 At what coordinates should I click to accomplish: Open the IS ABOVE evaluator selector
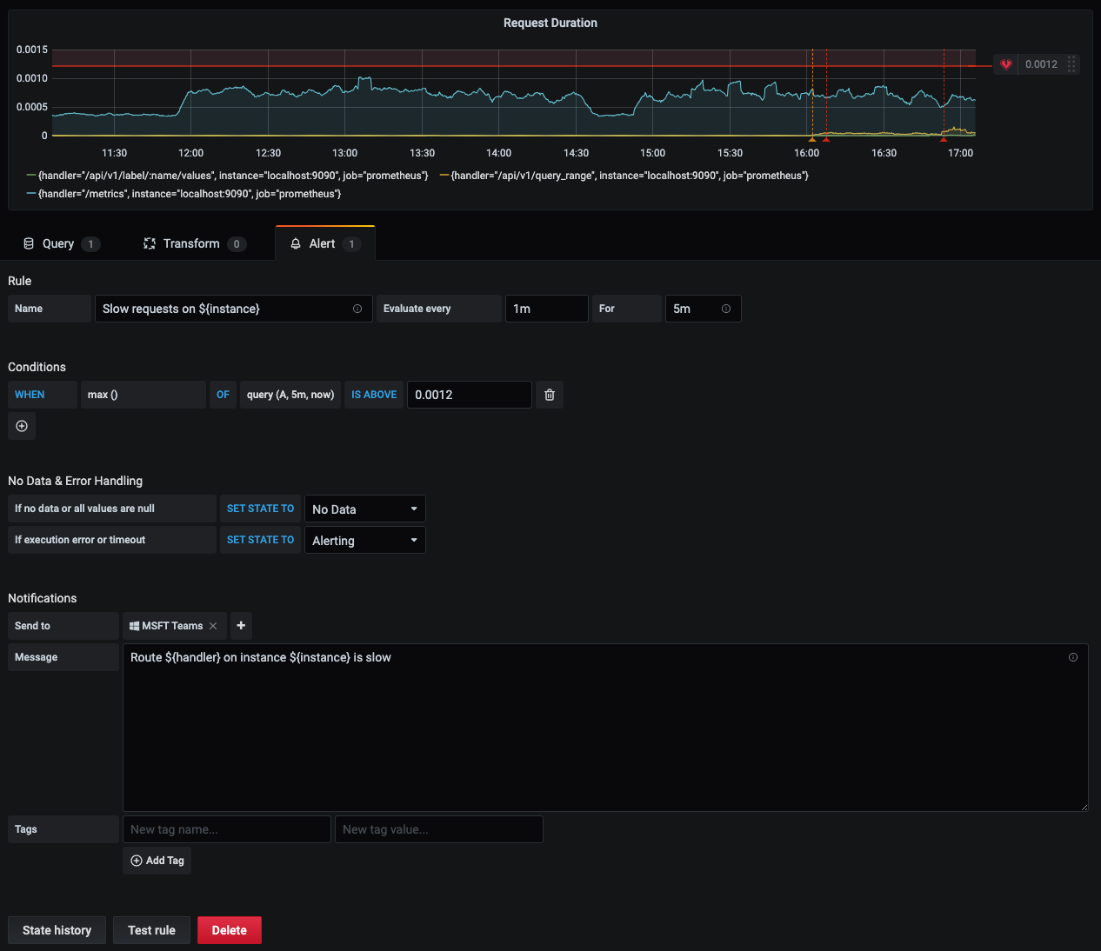pyautogui.click(x=373, y=394)
